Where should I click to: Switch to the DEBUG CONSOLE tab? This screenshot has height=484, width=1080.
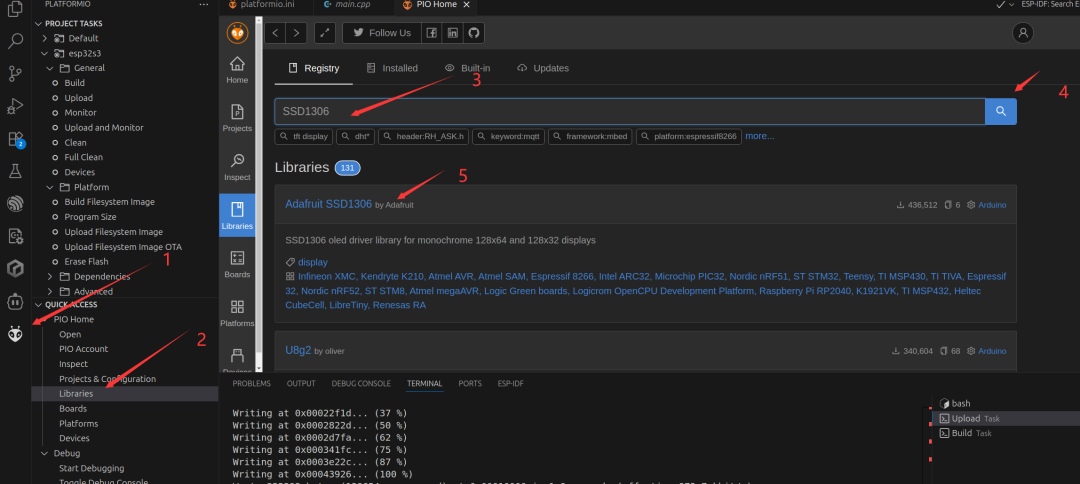(x=361, y=383)
